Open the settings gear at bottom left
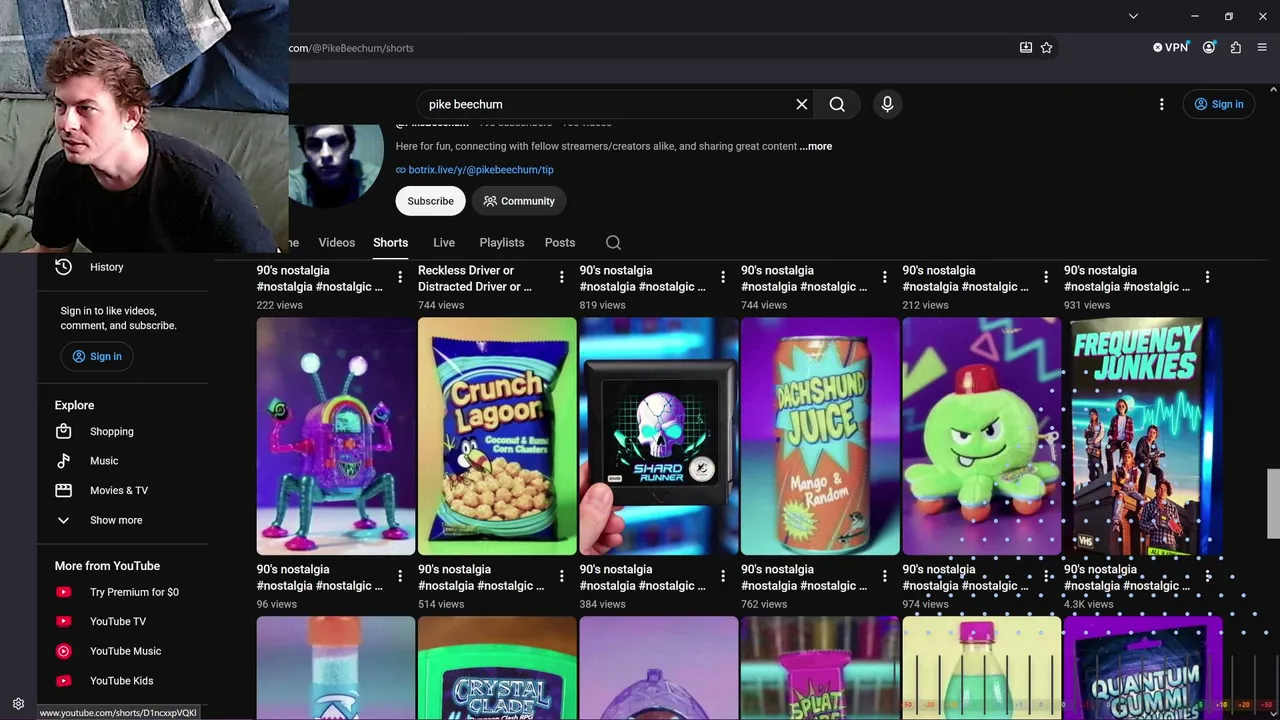1280x720 pixels. point(18,704)
